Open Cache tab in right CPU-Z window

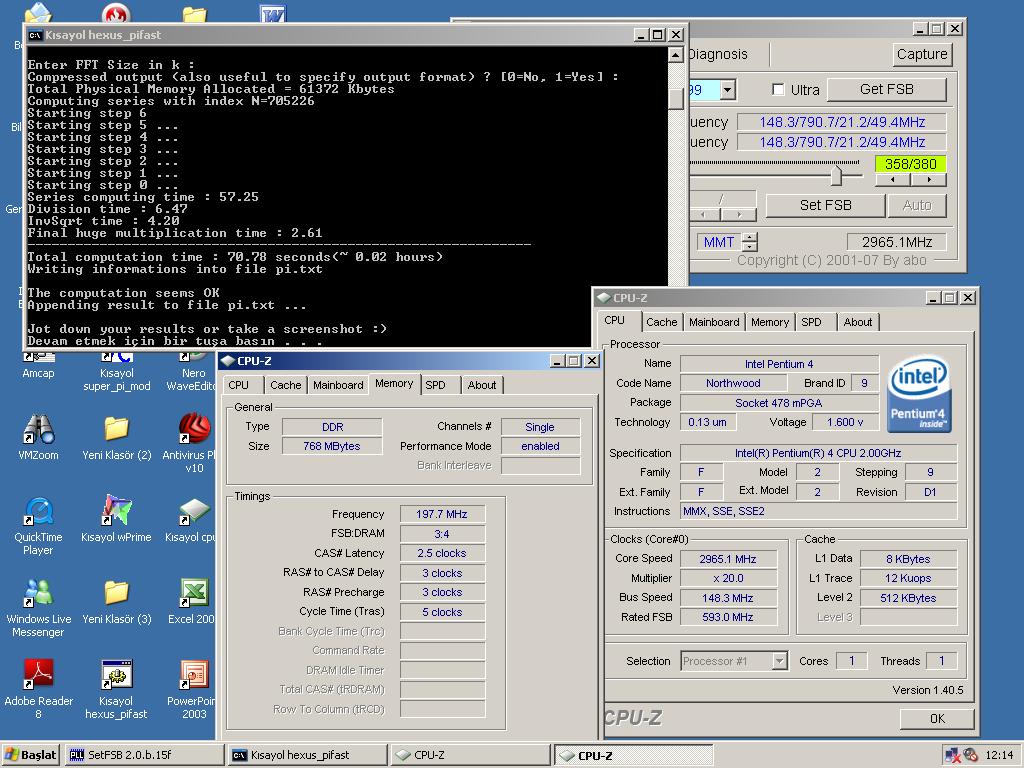(x=662, y=322)
